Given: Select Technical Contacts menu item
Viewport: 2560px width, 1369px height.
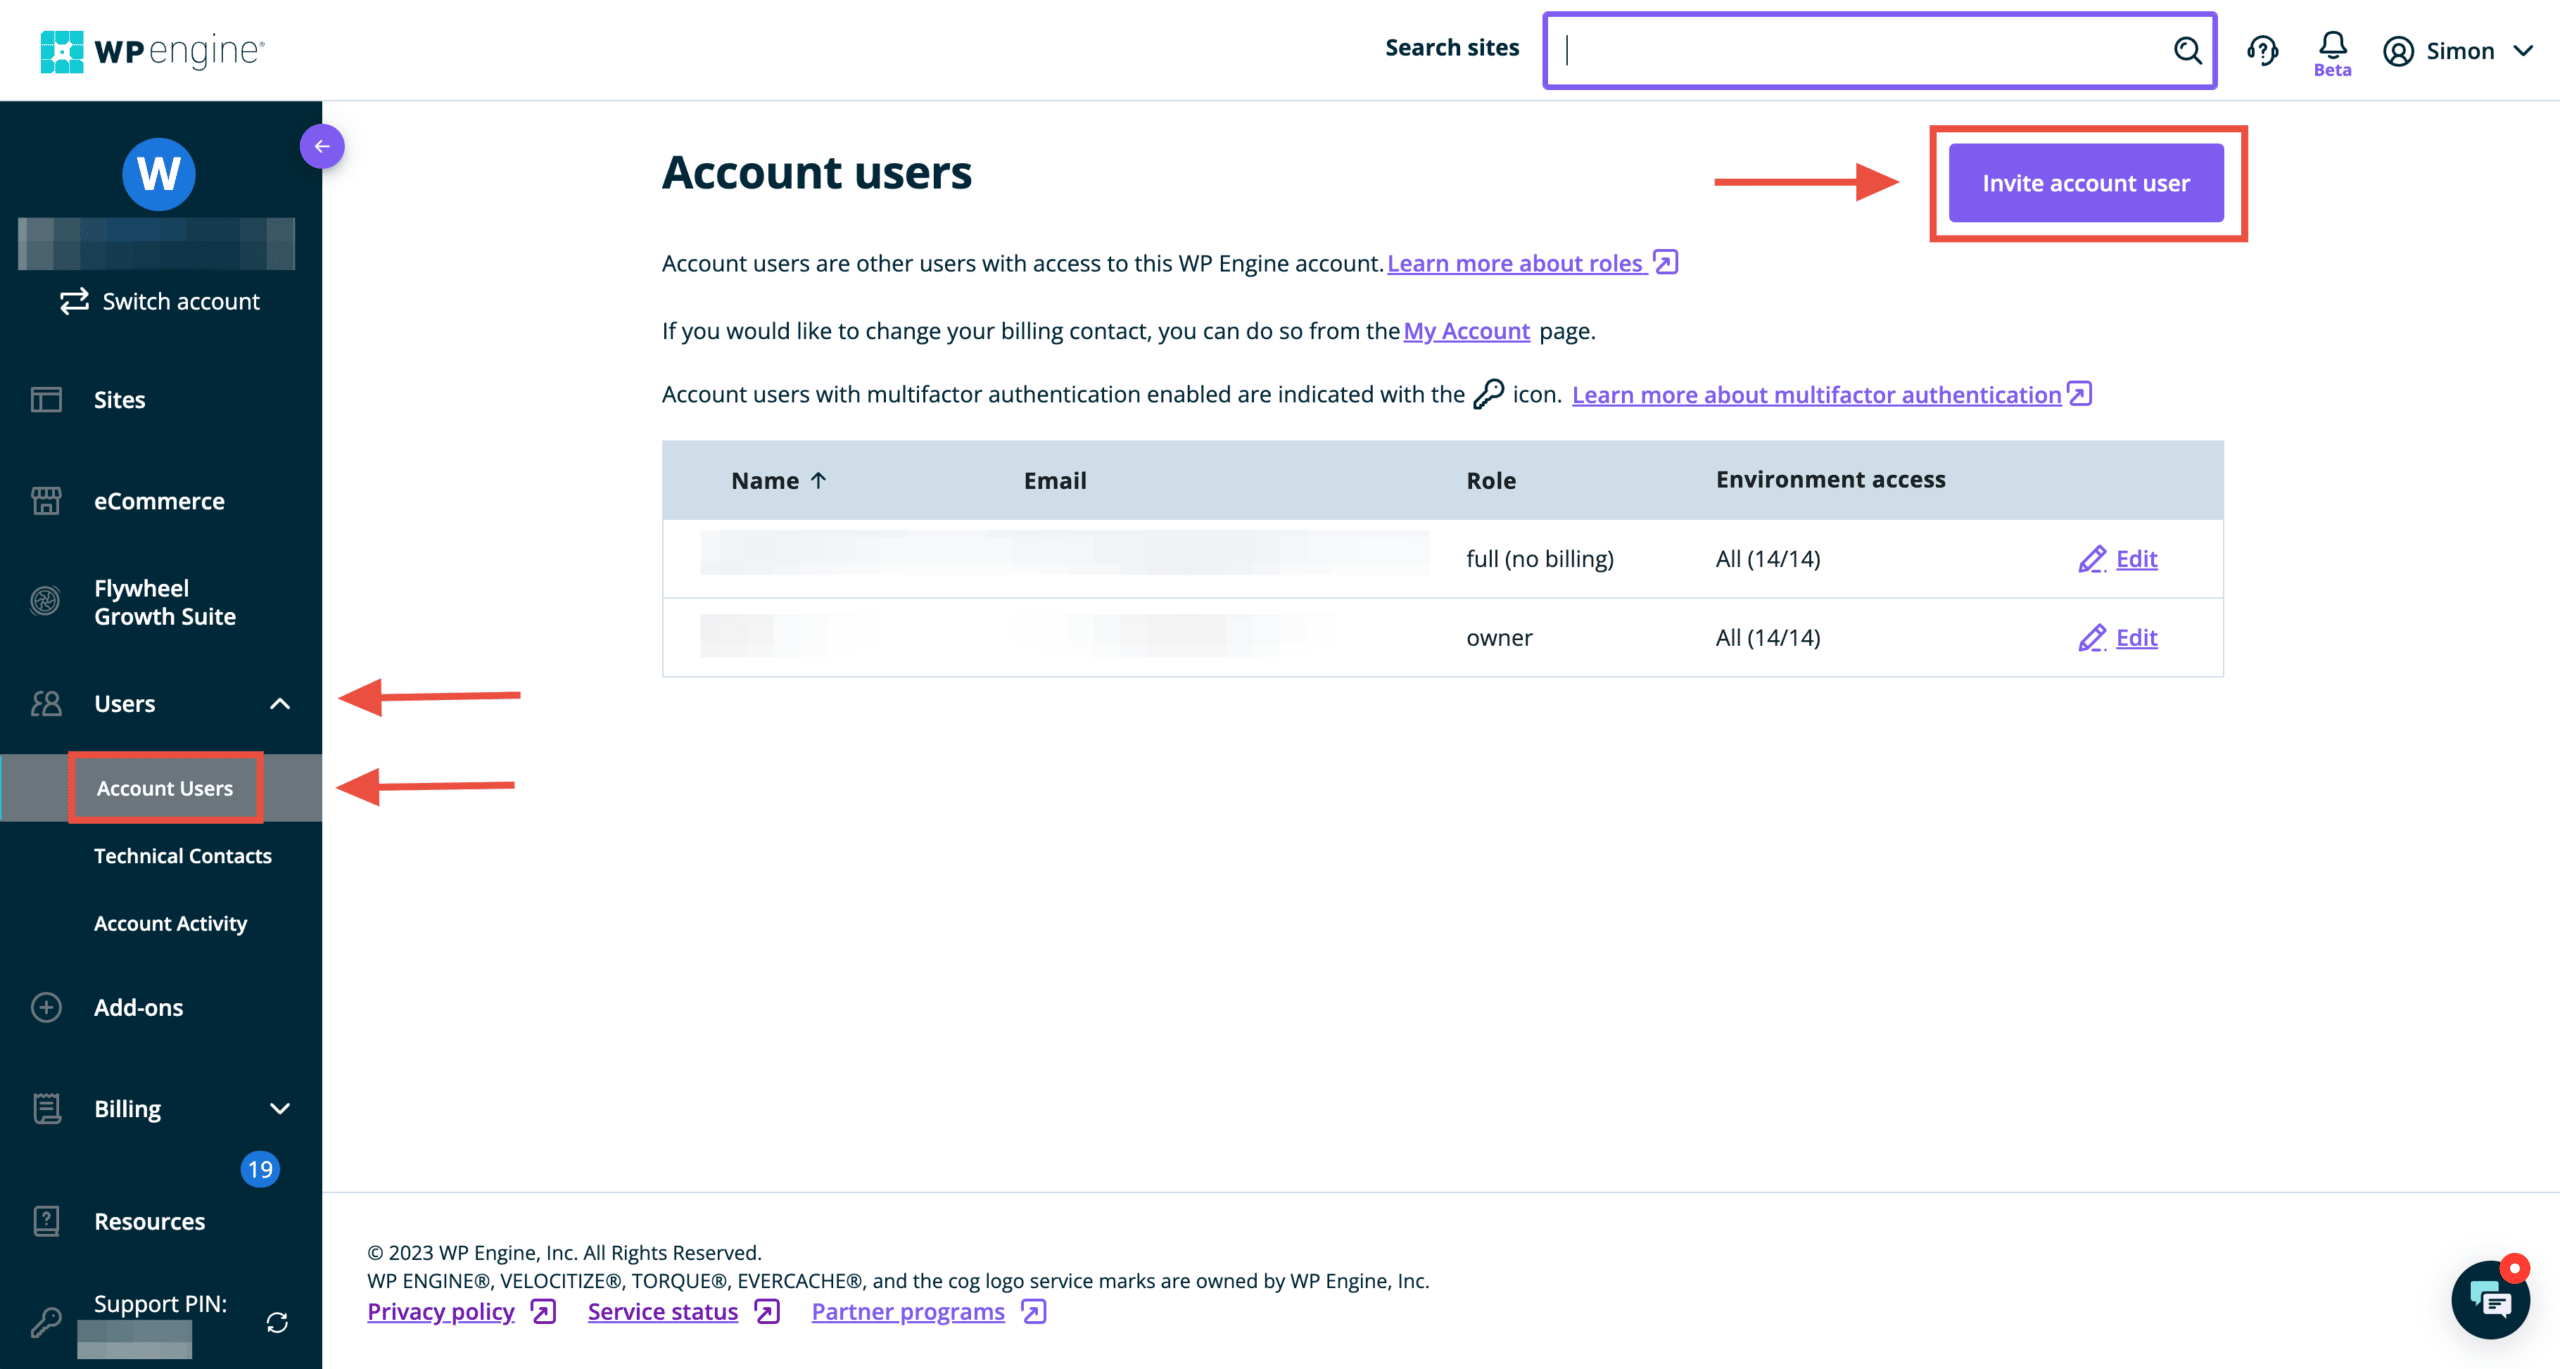Looking at the screenshot, I should click(x=183, y=855).
